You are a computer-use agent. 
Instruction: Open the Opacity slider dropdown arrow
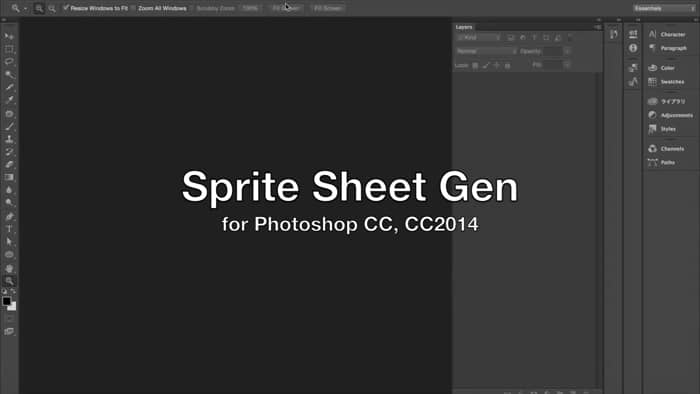567,51
